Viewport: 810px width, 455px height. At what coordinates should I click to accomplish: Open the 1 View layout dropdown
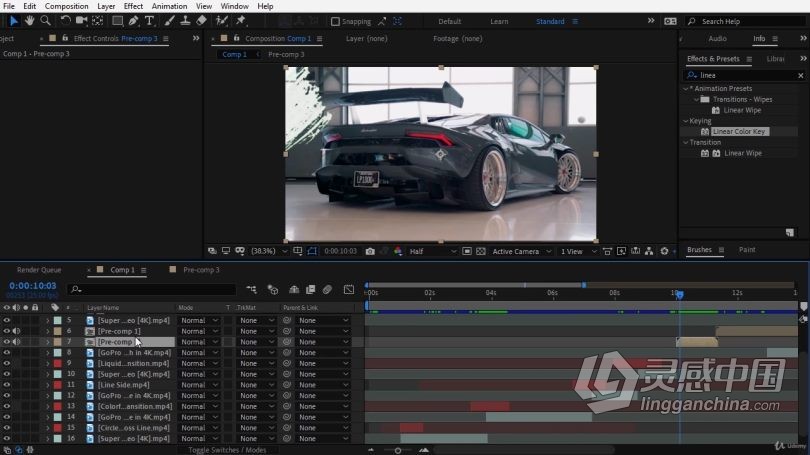click(579, 251)
